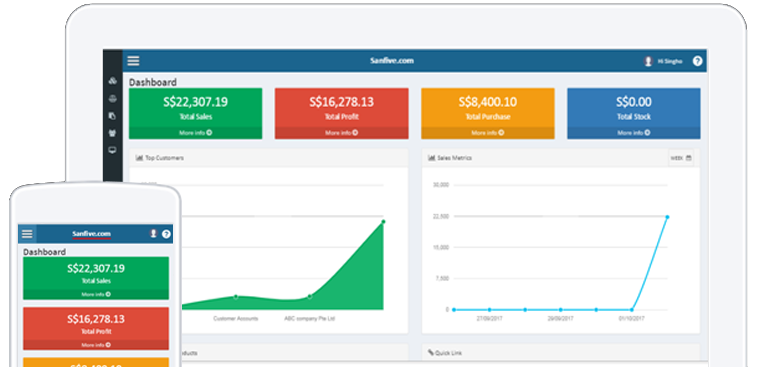Tap S$22,307.19 on the phone
This screenshot has width=761, height=368.
click(96, 268)
